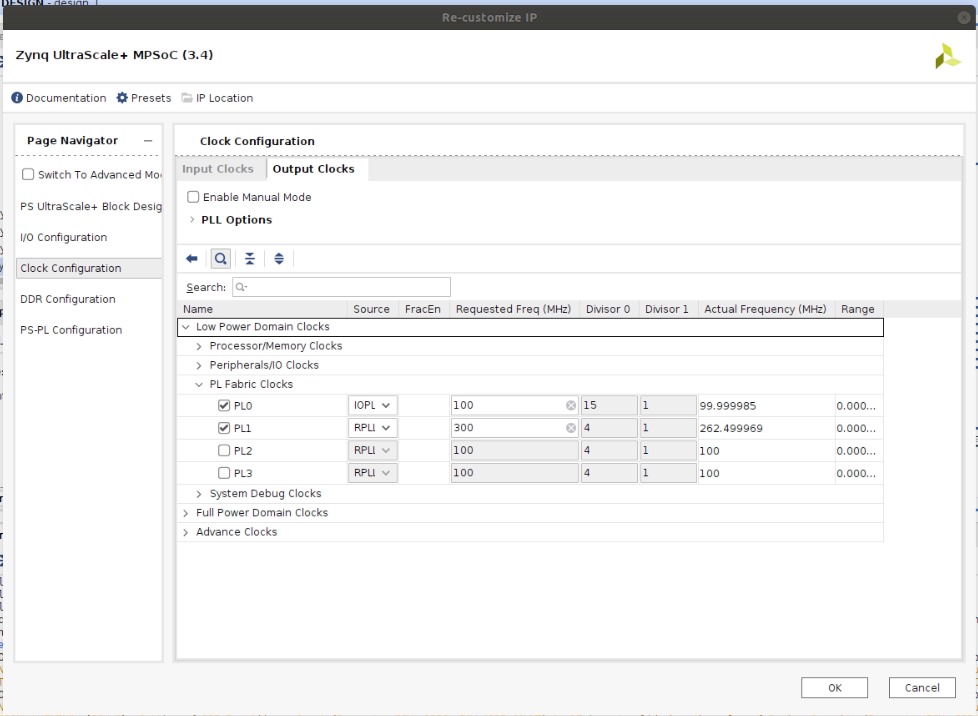This screenshot has width=978, height=716.
Task: Open Documentation via the info icon
Action: (x=17, y=98)
